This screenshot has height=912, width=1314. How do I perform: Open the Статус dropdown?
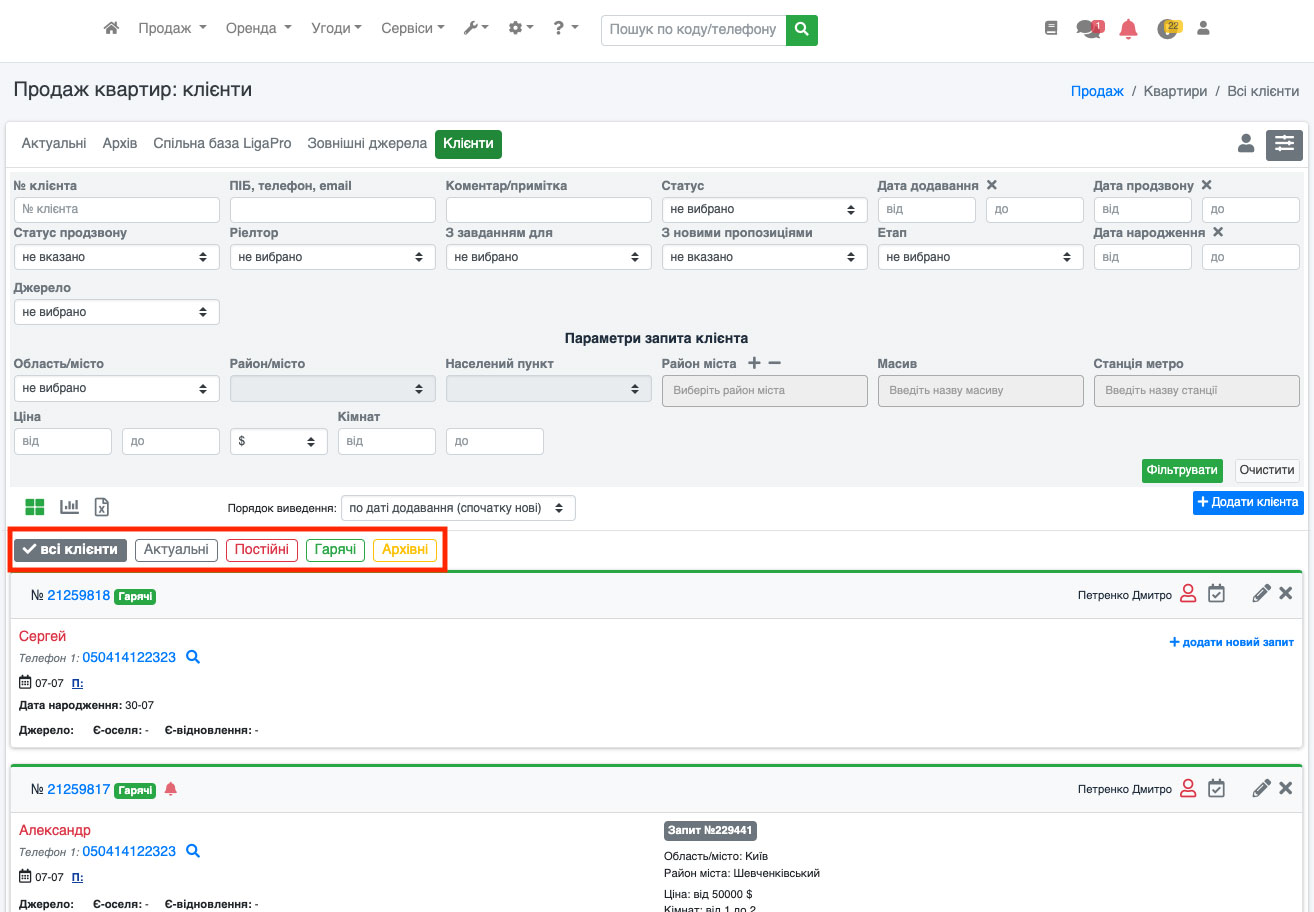(x=764, y=210)
